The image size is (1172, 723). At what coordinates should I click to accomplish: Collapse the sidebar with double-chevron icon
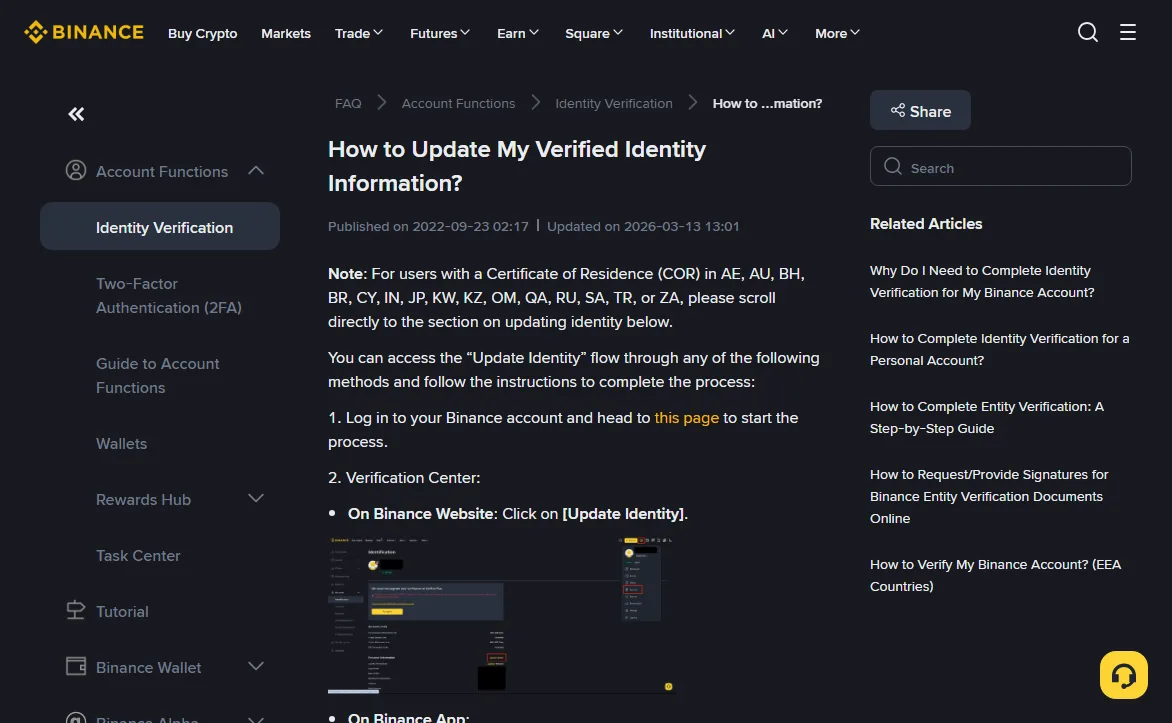76,114
